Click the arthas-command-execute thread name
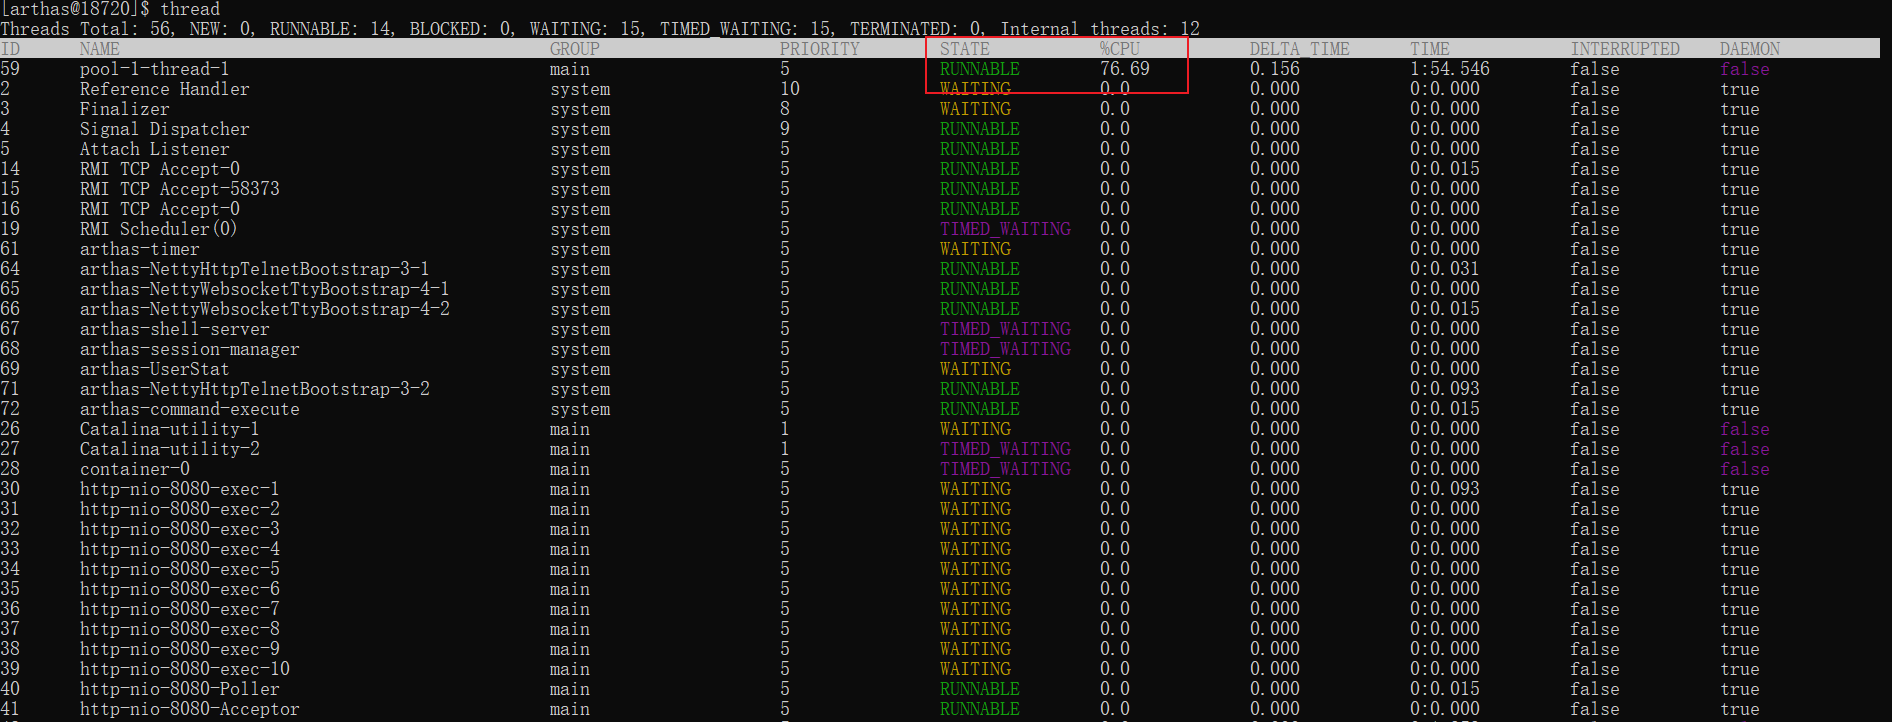Viewport: 1892px width, 722px height. click(189, 409)
